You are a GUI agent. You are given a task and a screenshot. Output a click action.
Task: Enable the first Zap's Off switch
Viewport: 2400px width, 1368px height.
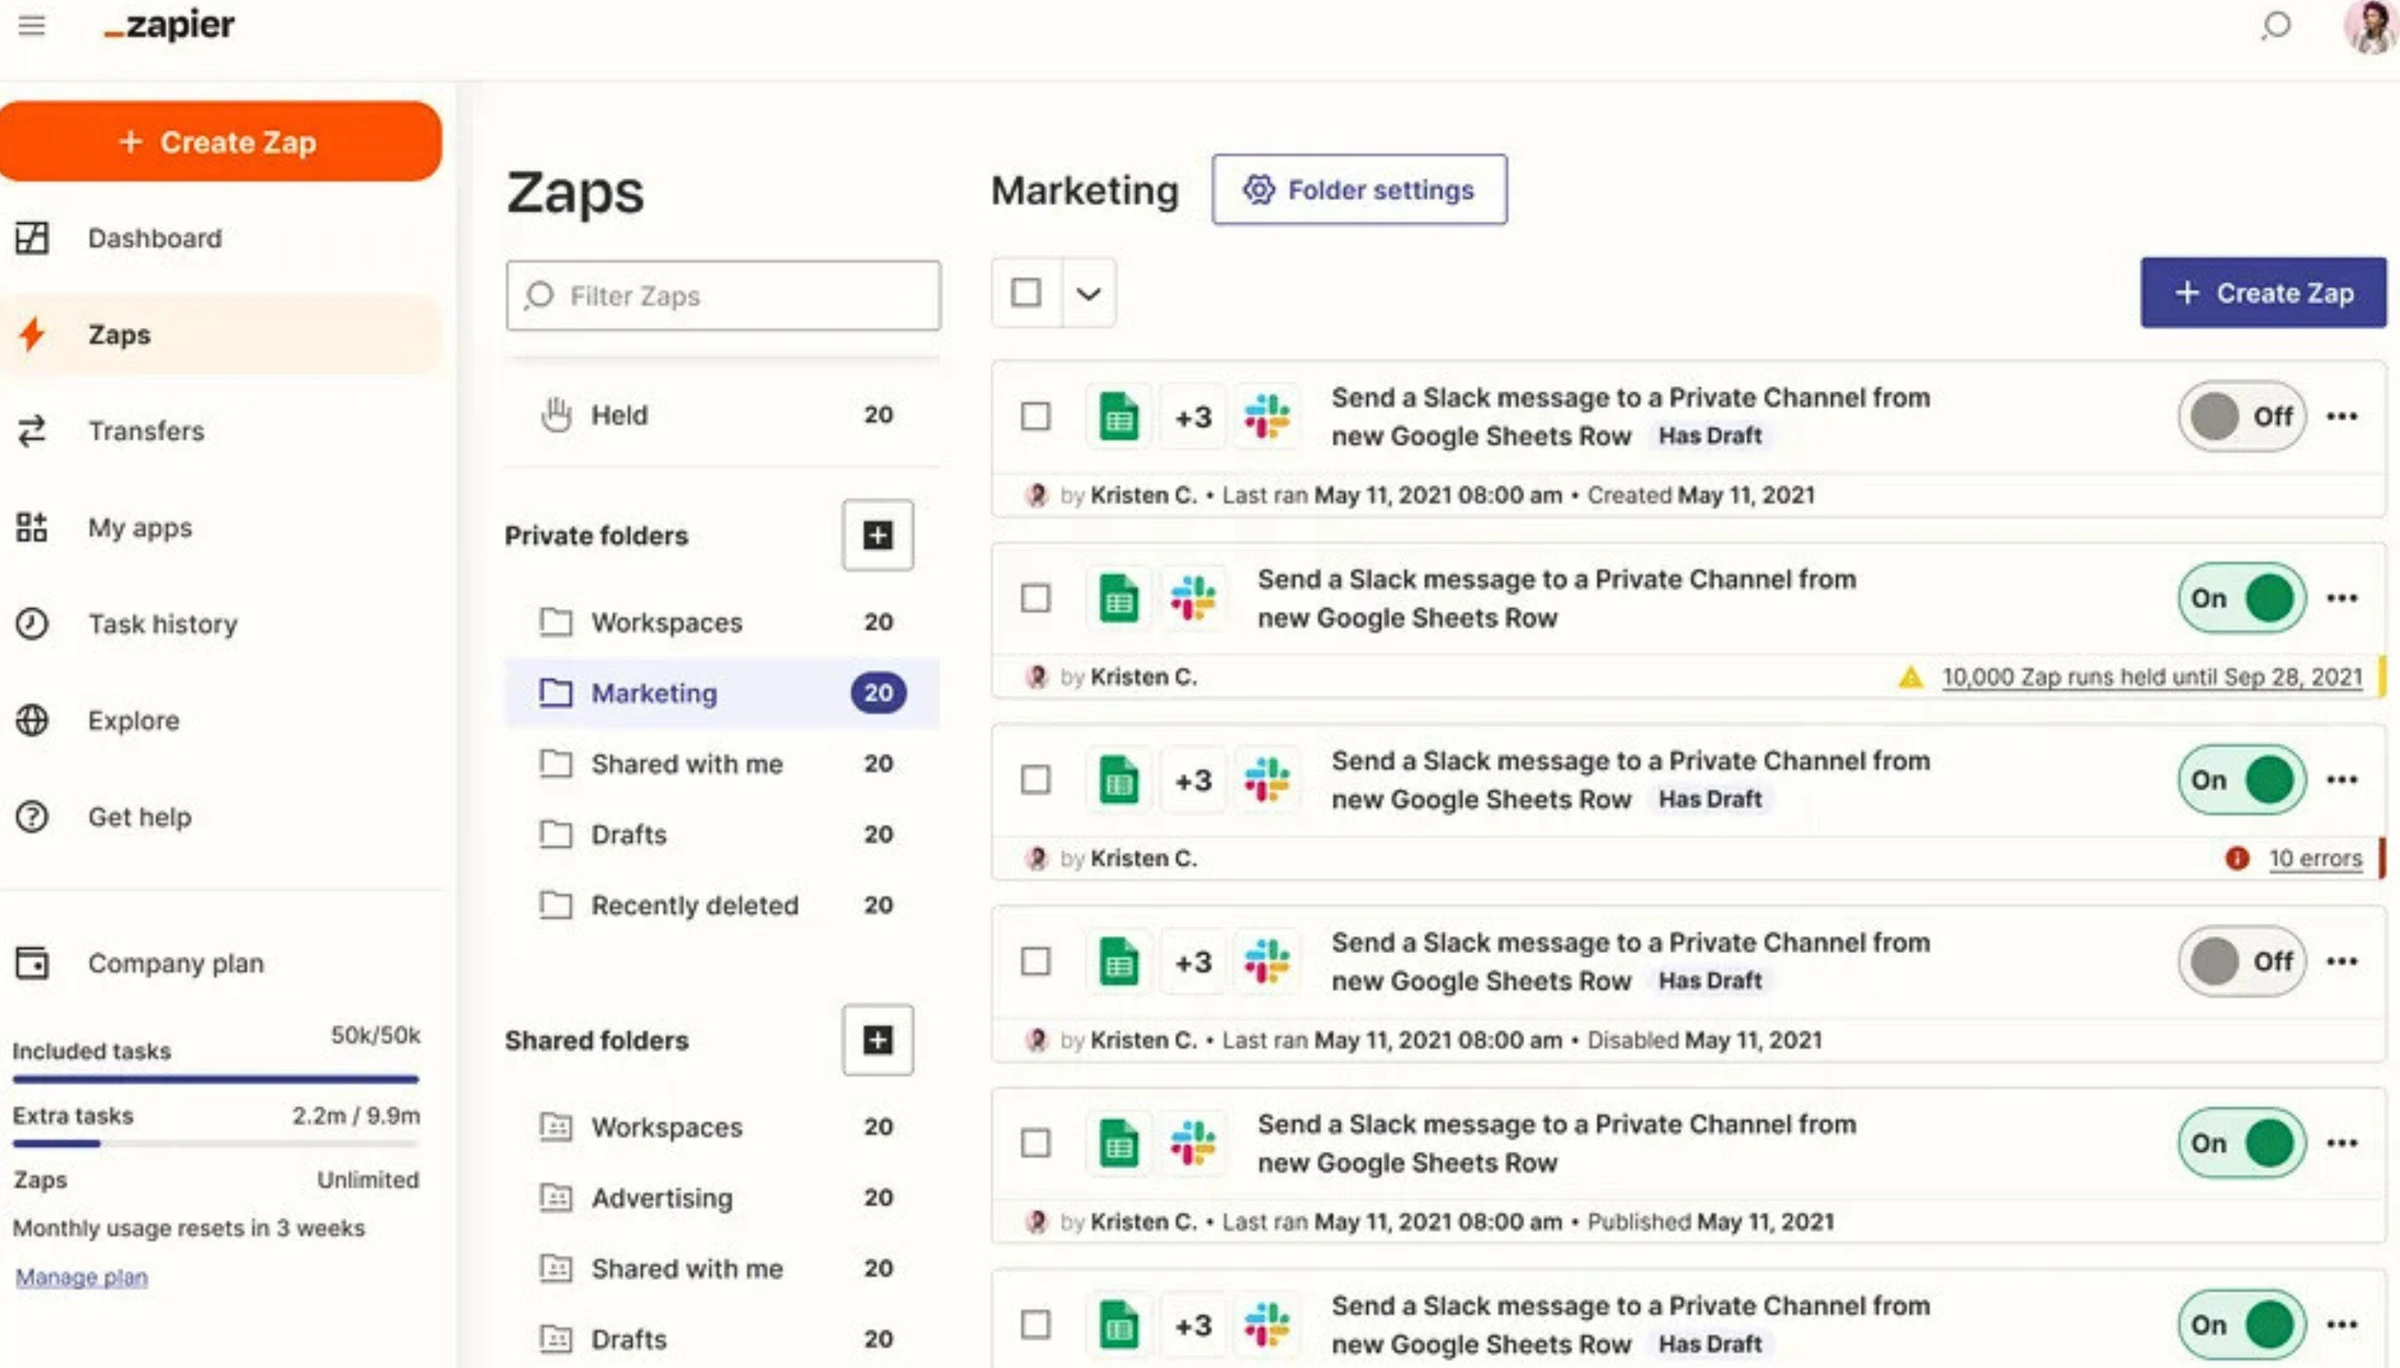2242,416
